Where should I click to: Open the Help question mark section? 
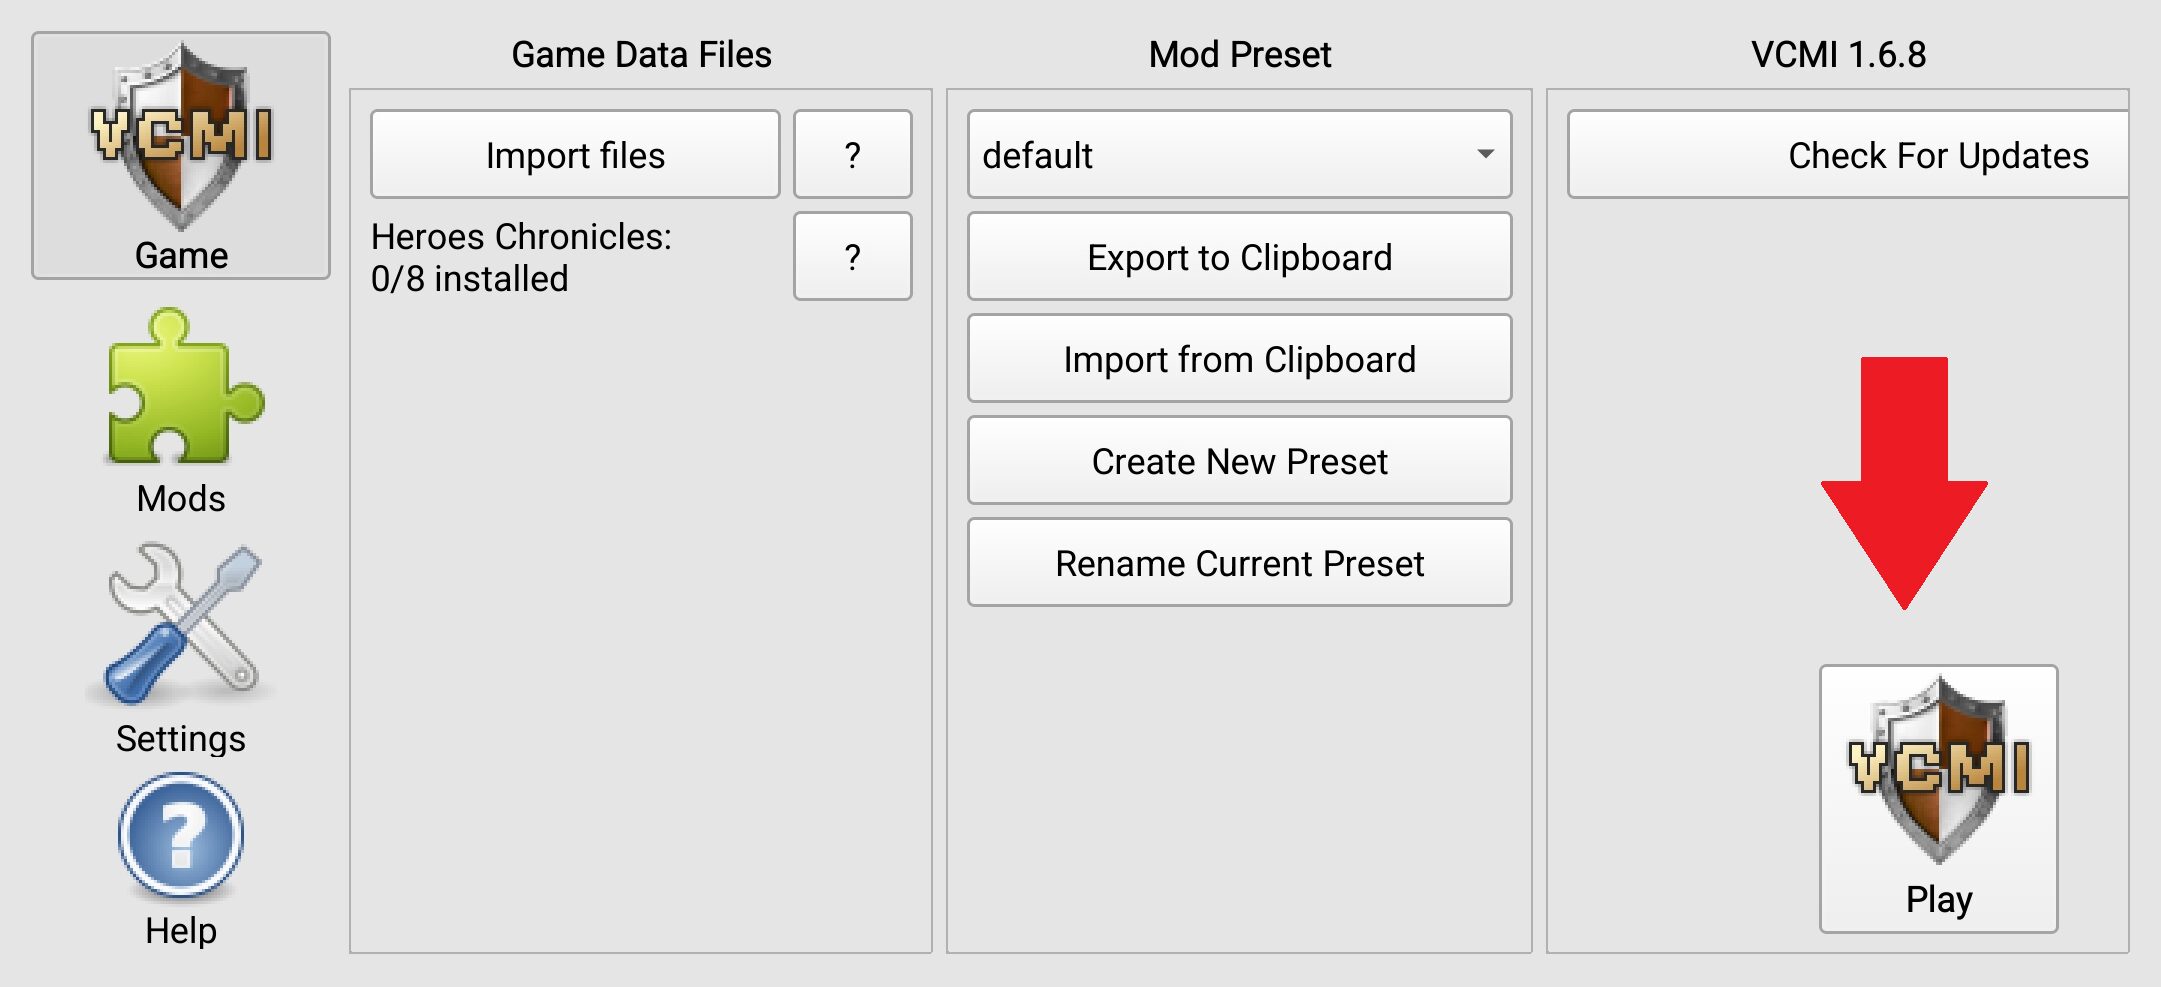coord(181,862)
